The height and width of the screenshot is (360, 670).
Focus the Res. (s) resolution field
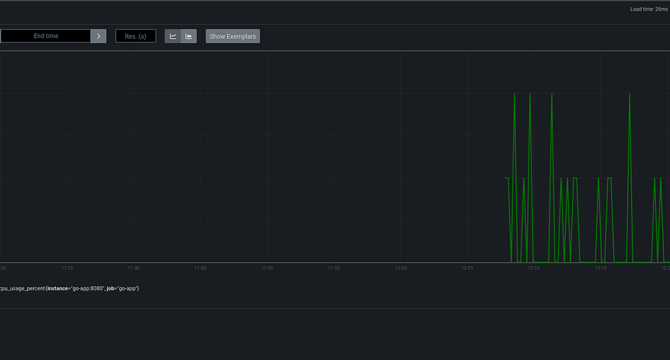point(135,36)
